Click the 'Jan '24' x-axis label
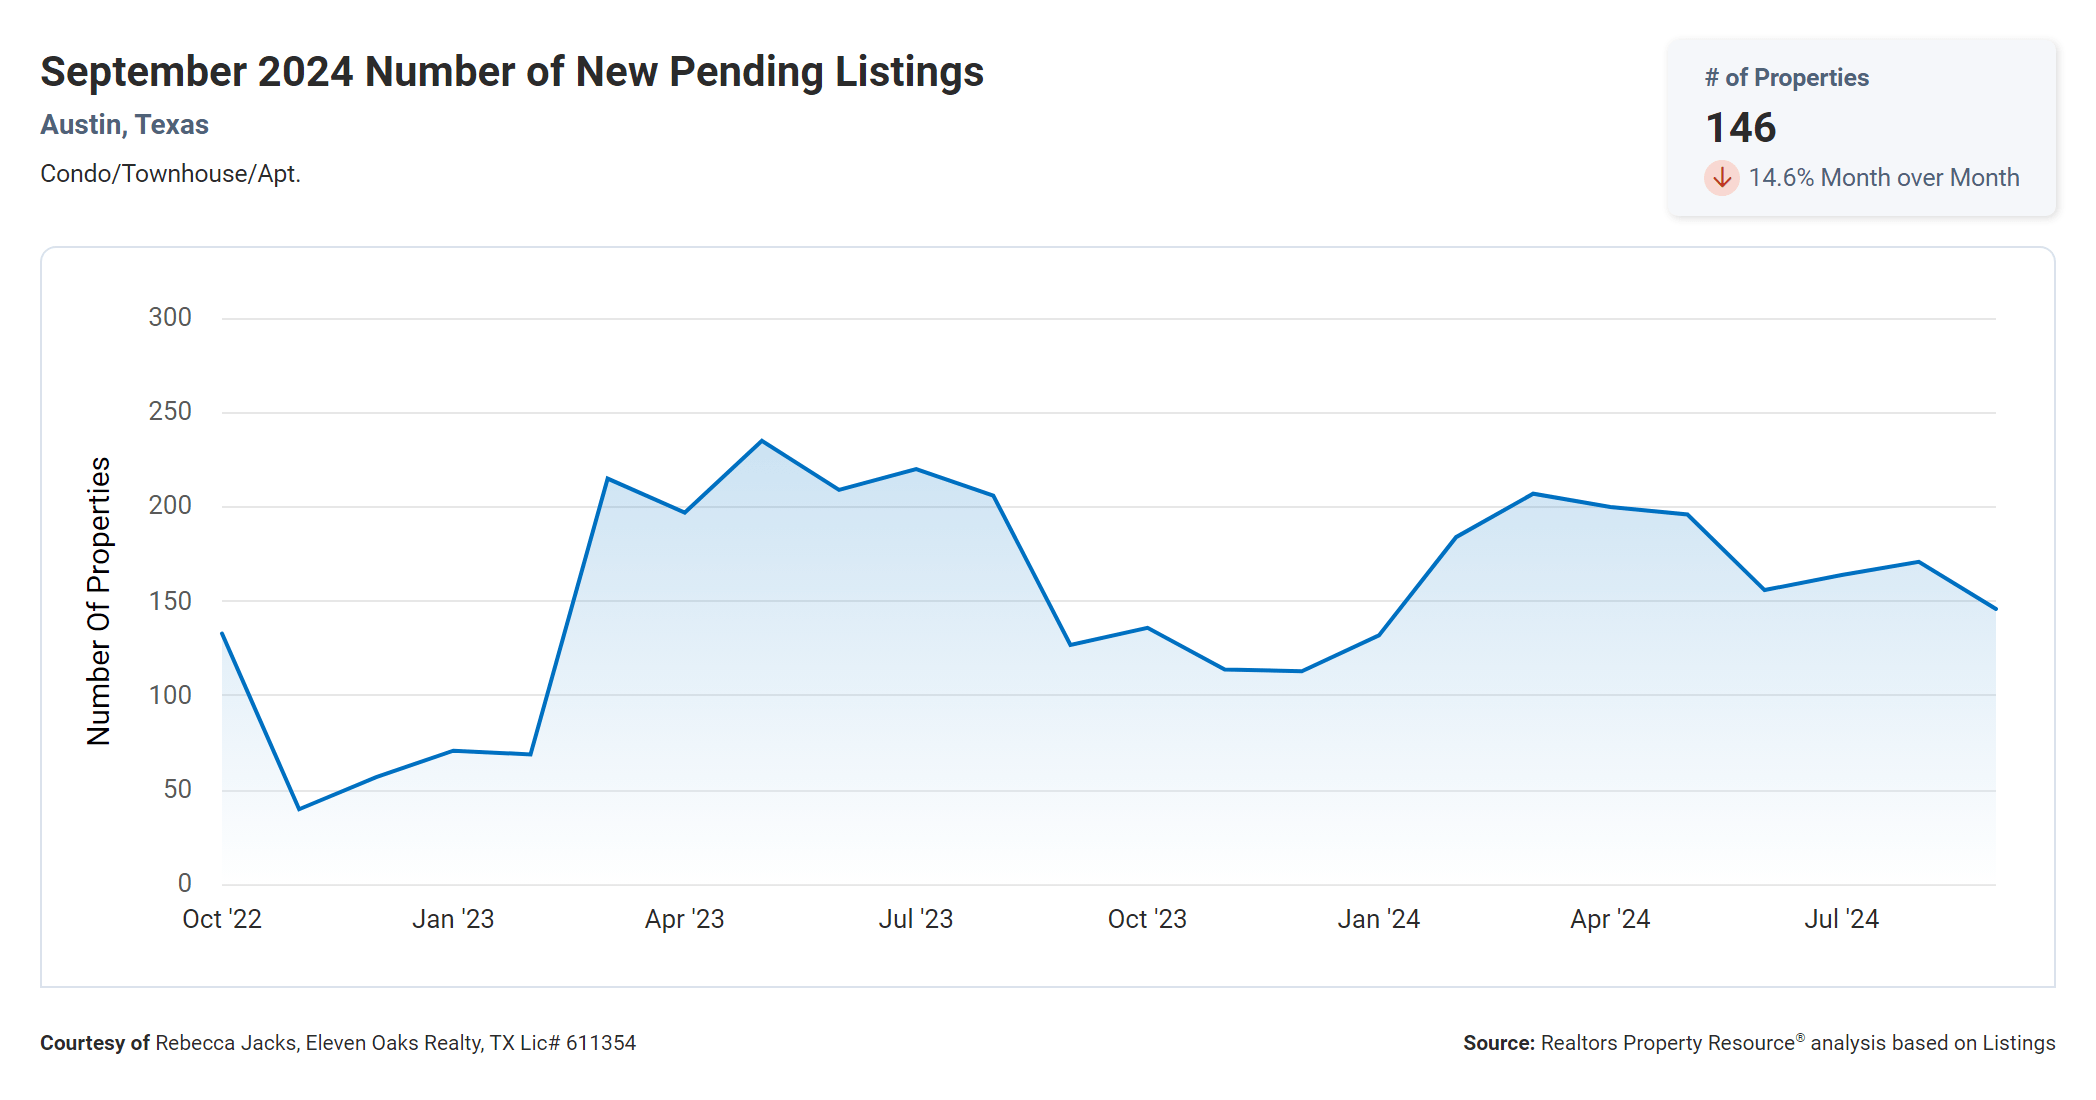 pyautogui.click(x=1378, y=919)
